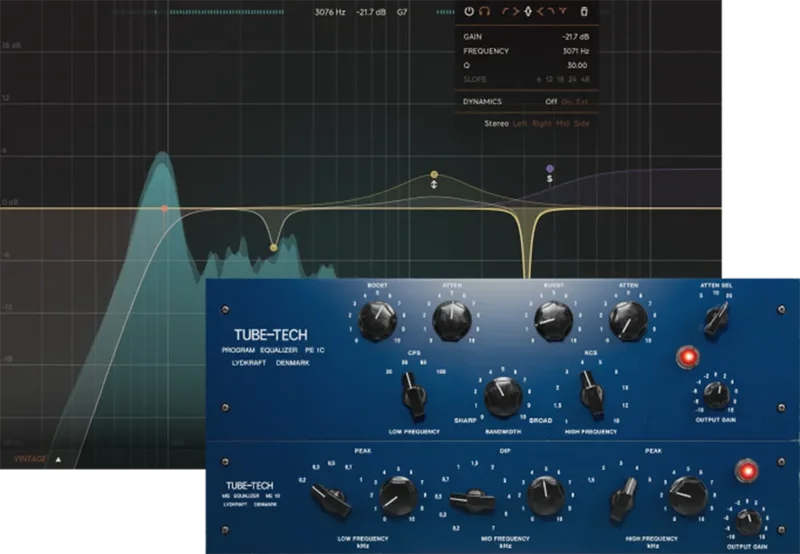
Task: Select the notch filter shape icon
Action: (563, 11)
